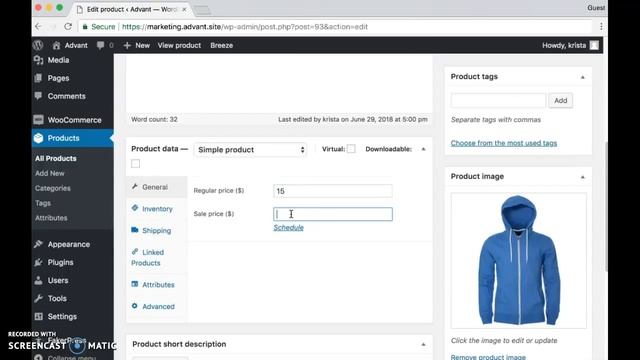The image size is (640, 360).
Task: Open the Advanced product data tab
Action: (157, 306)
